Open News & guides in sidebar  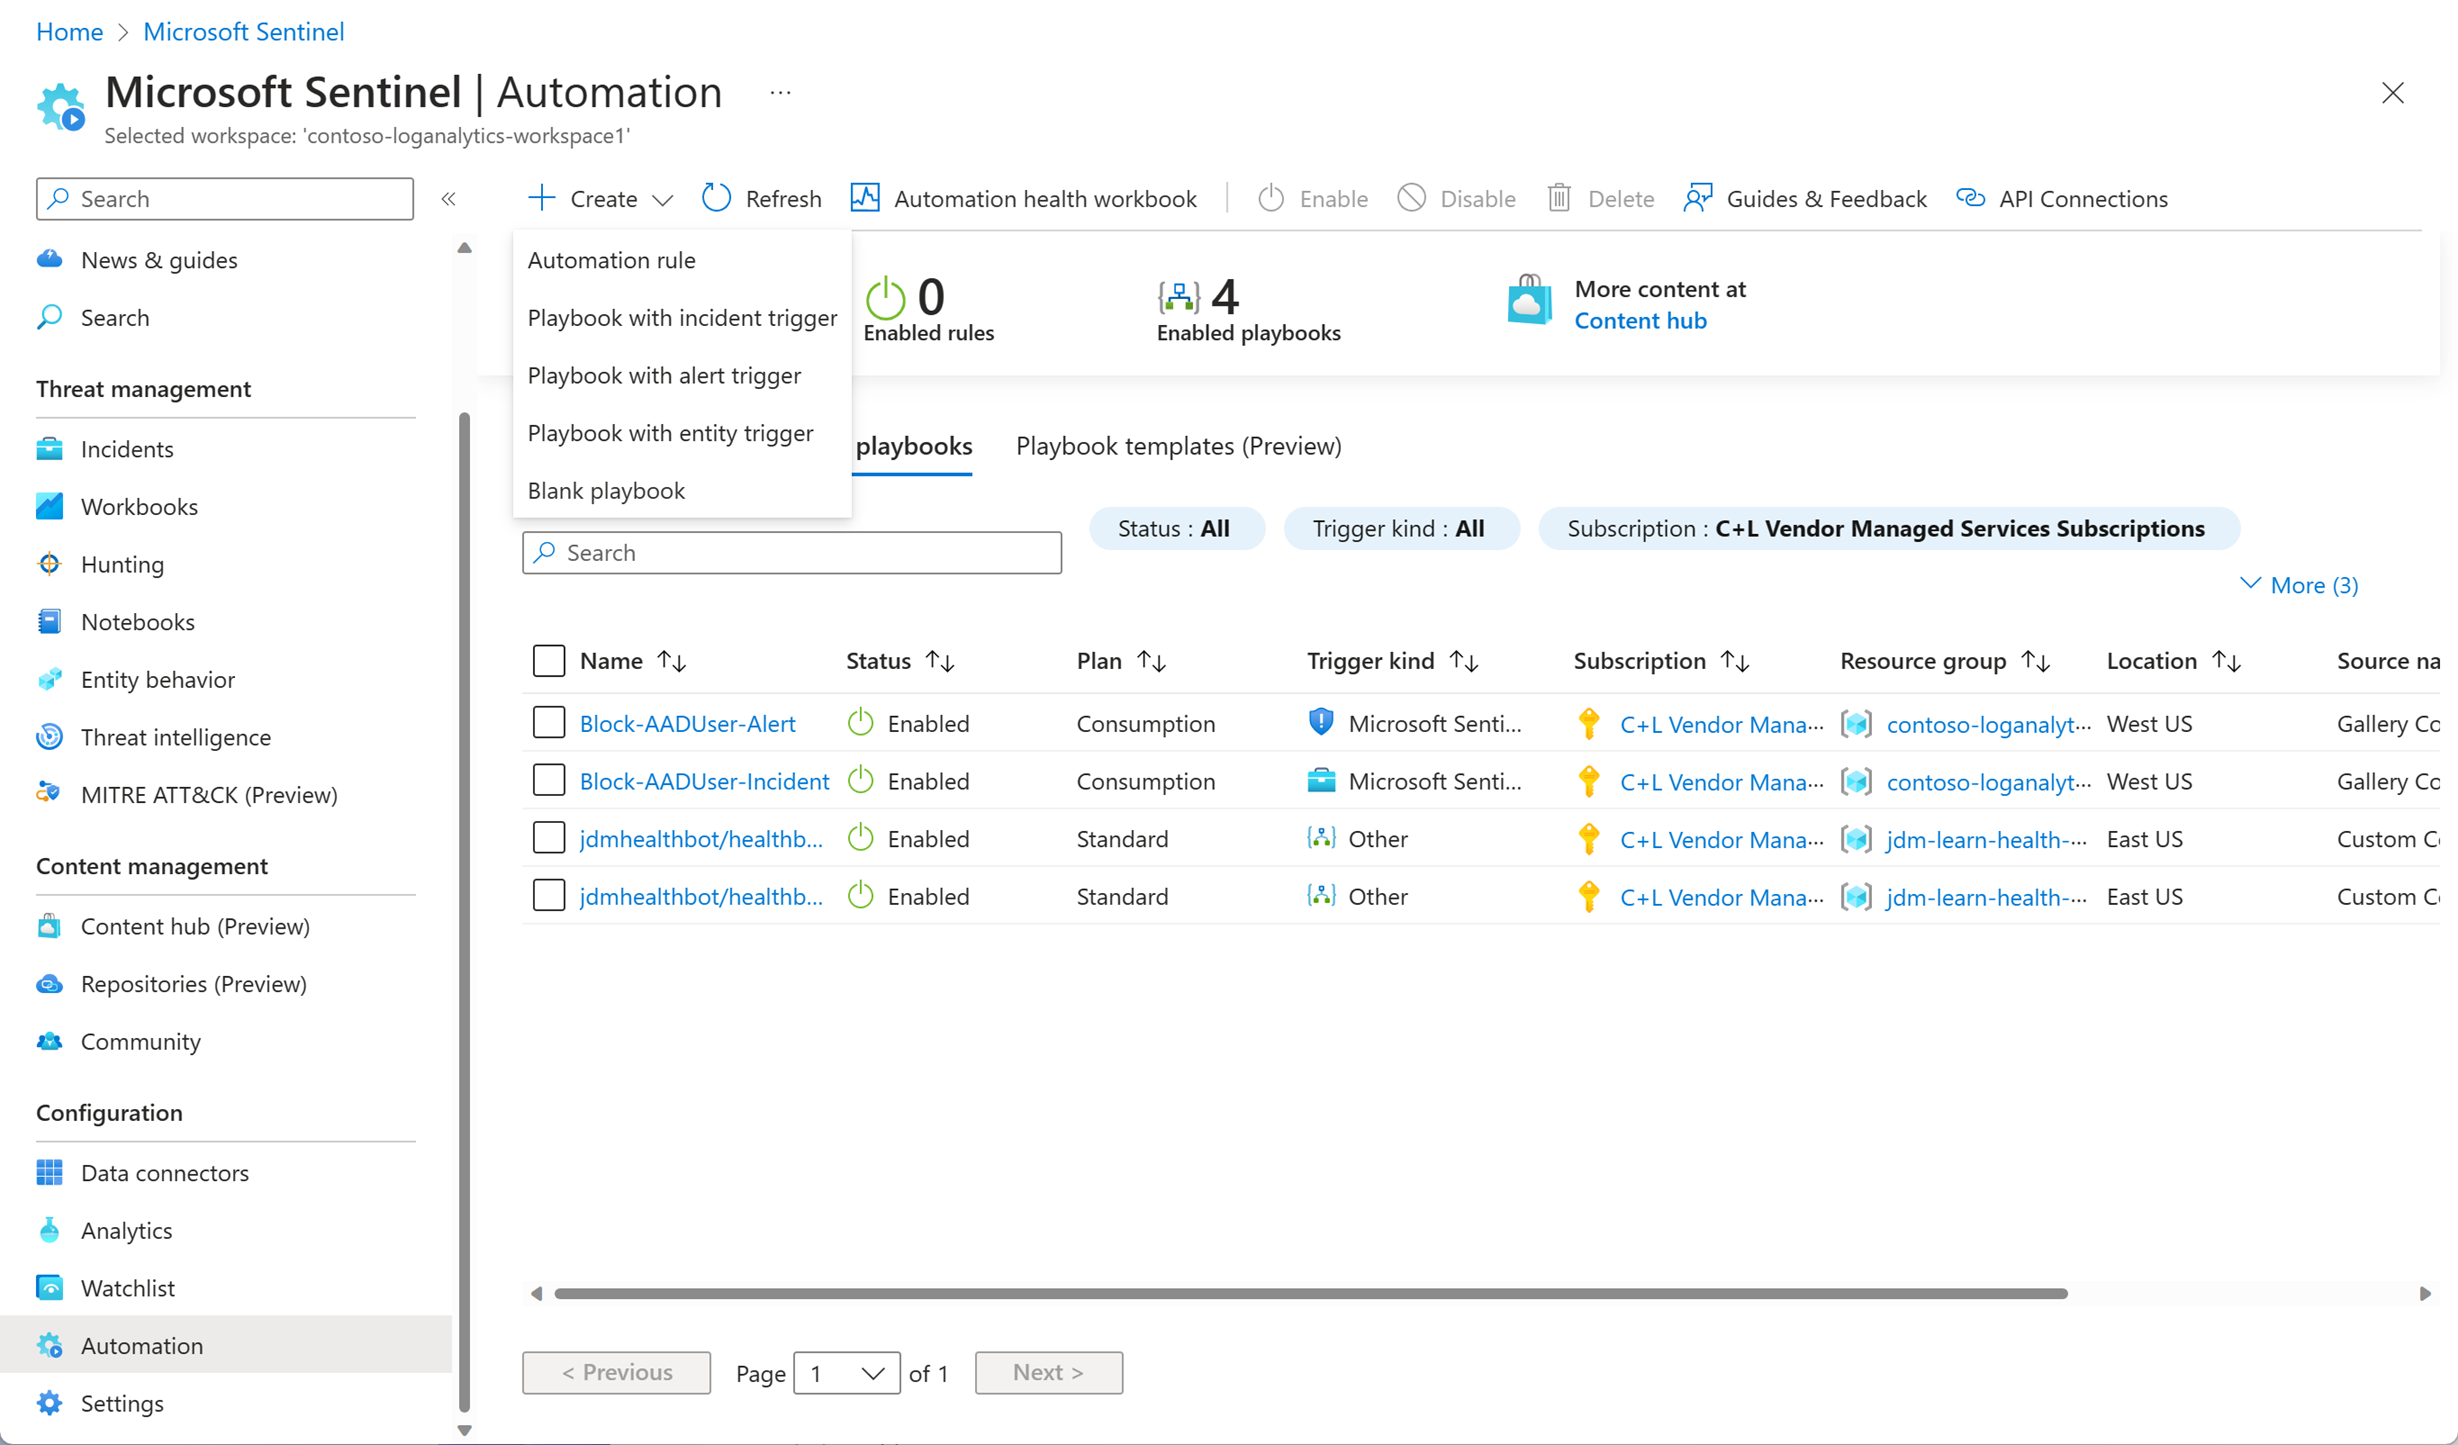coord(159,260)
